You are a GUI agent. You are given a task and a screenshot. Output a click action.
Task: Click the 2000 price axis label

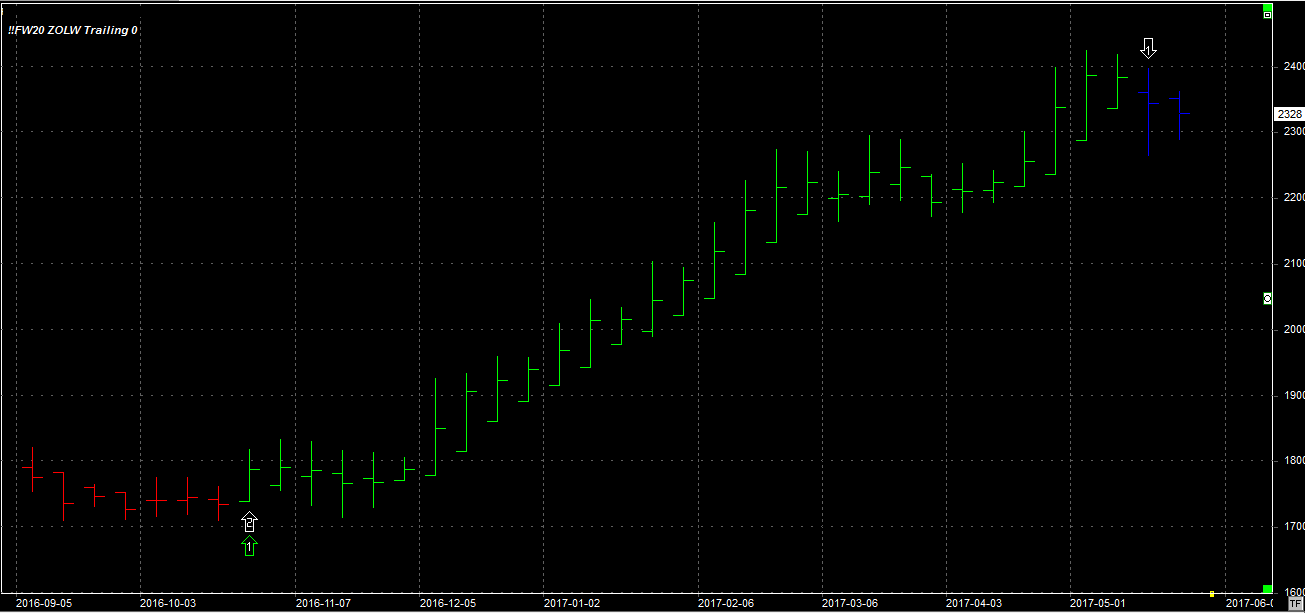[x=1293, y=329]
